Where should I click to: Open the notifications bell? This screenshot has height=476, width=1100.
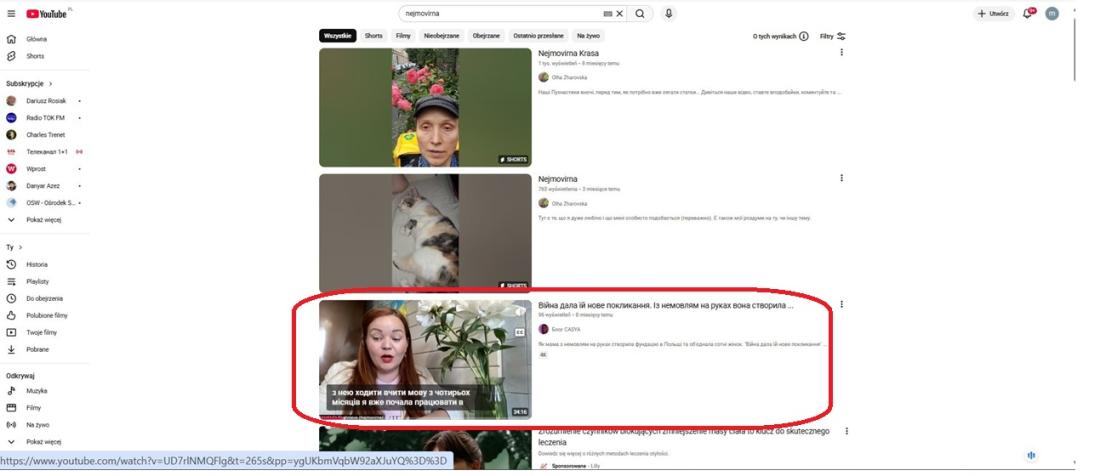click(x=1029, y=14)
